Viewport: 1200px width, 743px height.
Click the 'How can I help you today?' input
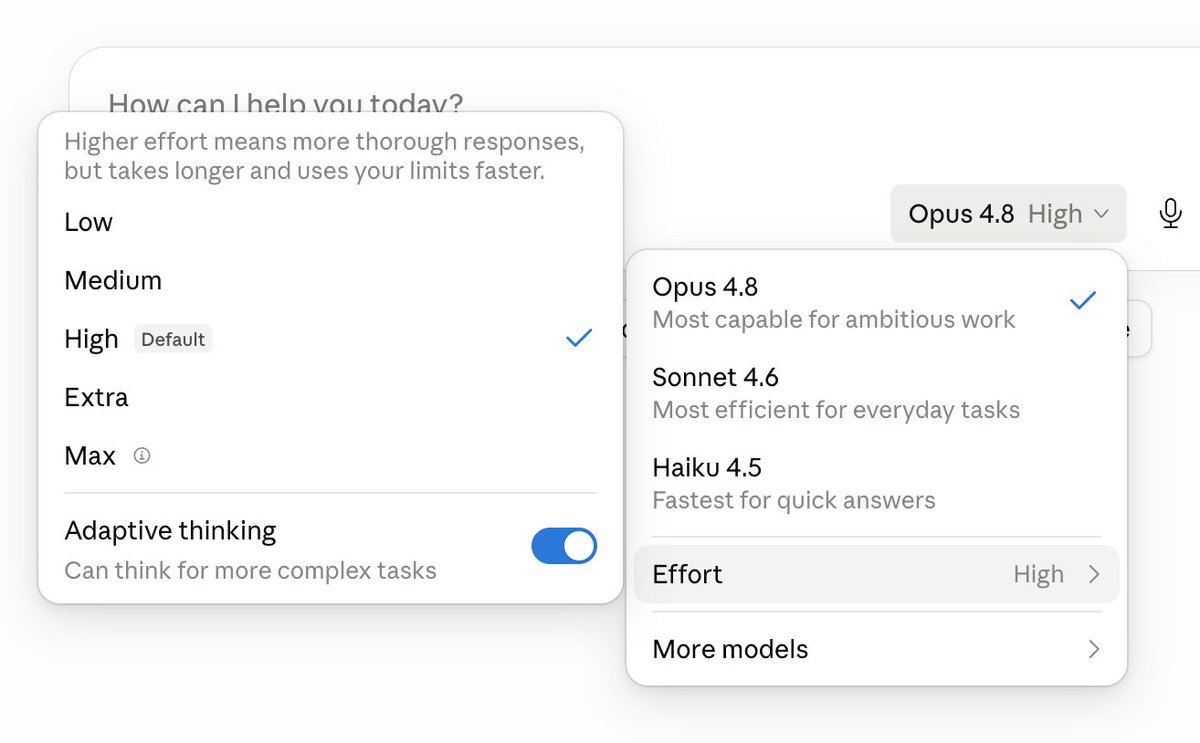point(286,102)
